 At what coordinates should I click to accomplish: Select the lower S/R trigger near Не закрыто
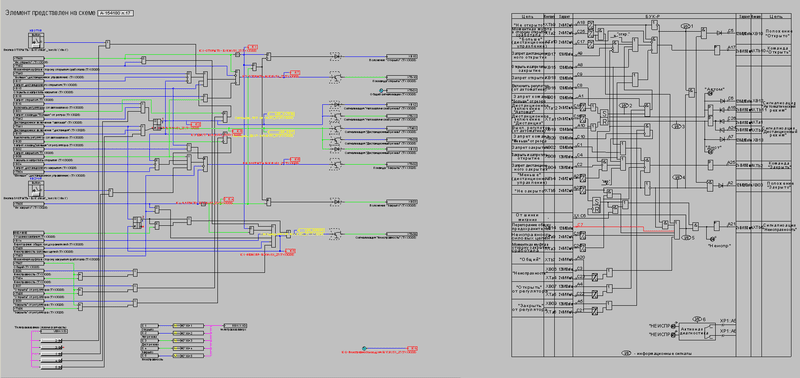pyautogui.click(x=595, y=205)
